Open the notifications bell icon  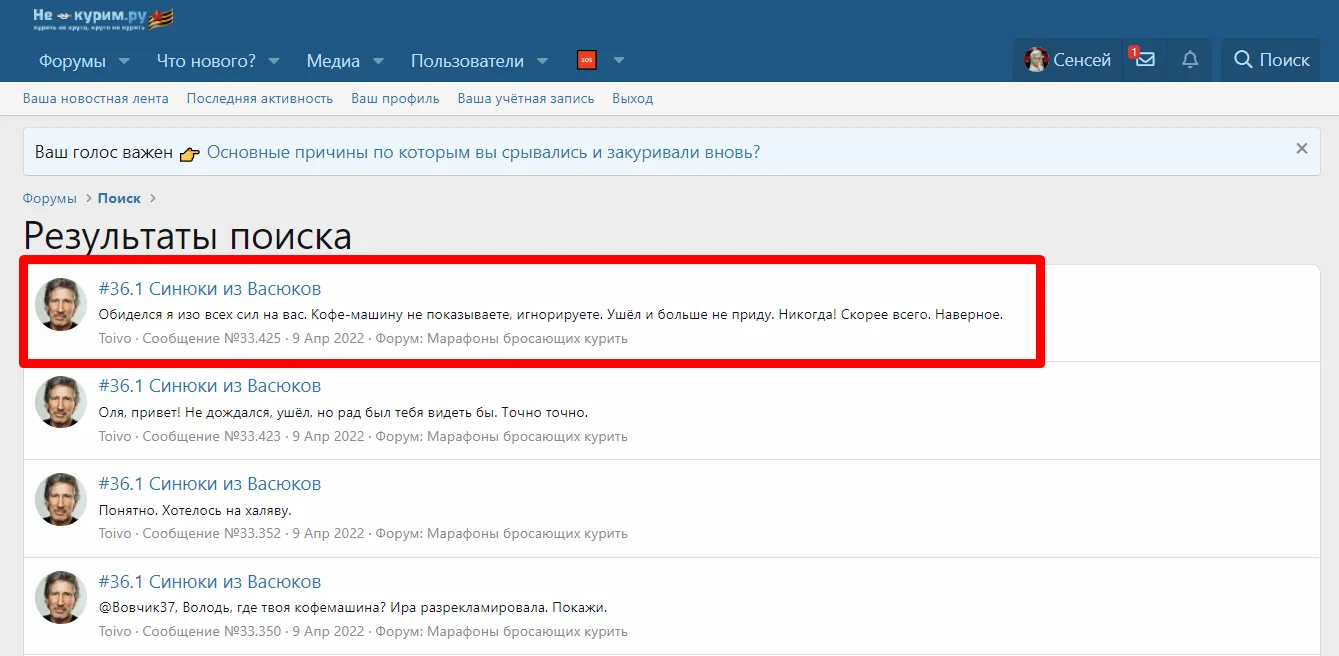[1190, 60]
